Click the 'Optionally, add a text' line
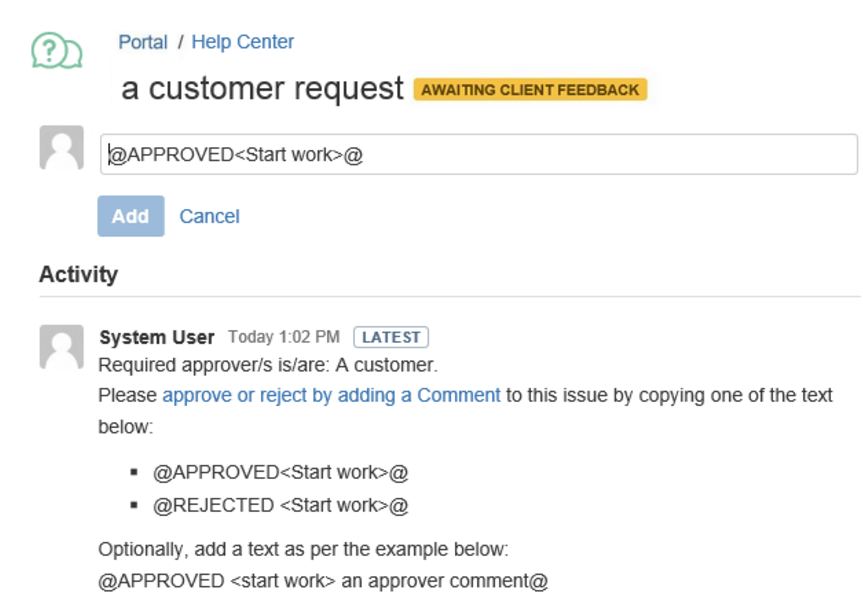This screenshot has height=596, width=863. tap(303, 549)
